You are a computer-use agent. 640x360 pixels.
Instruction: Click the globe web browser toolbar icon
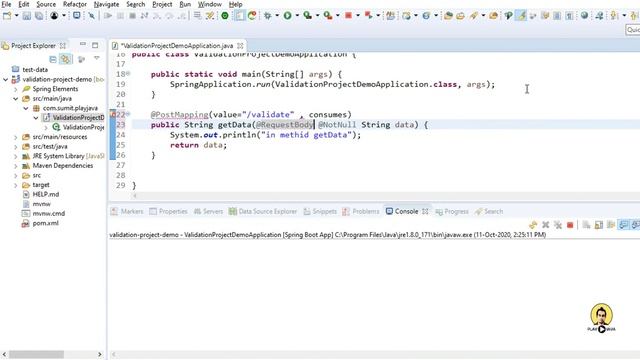tap(584, 16)
